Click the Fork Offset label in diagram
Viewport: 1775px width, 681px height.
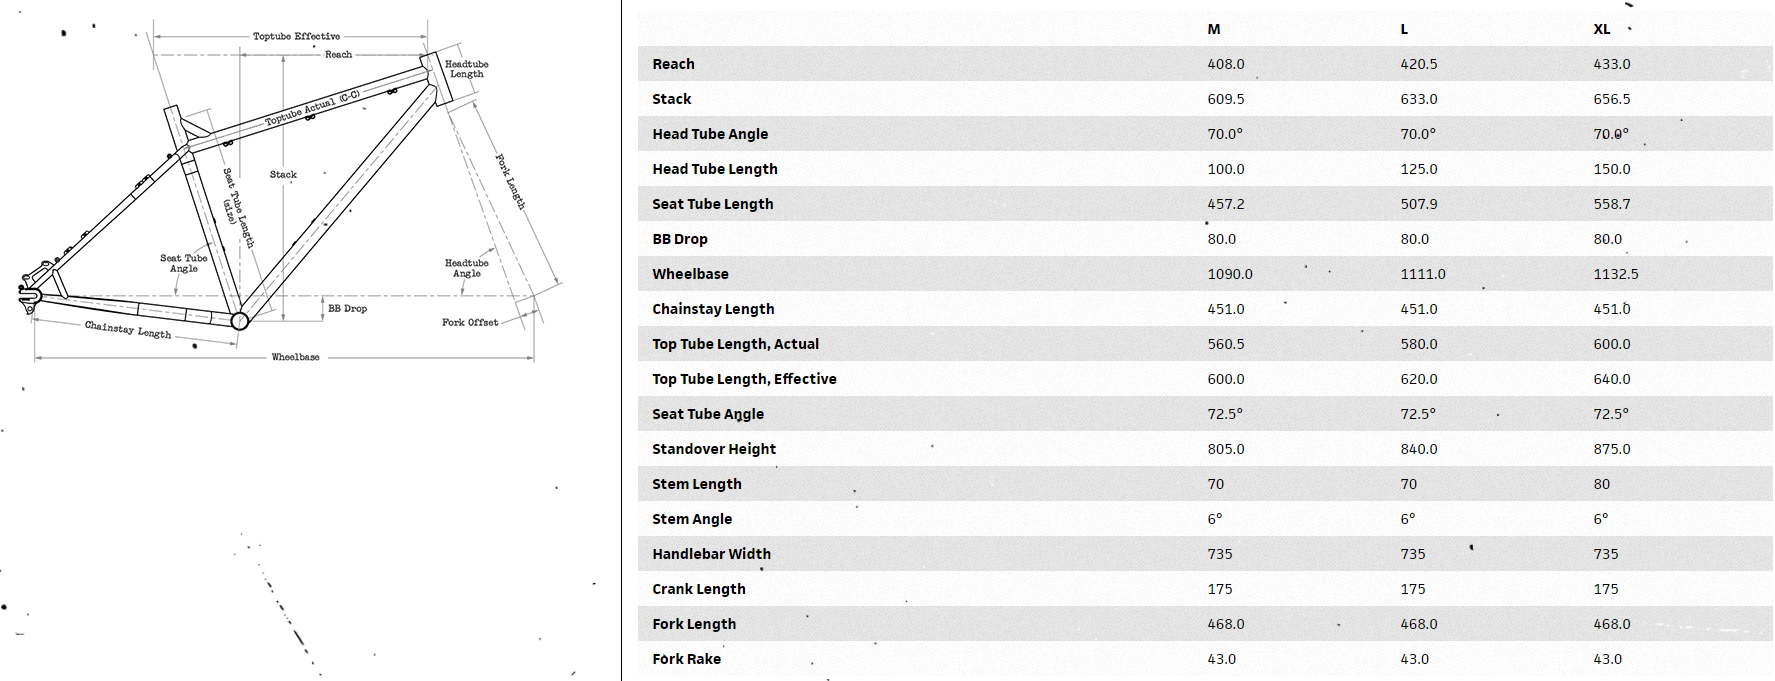[470, 322]
